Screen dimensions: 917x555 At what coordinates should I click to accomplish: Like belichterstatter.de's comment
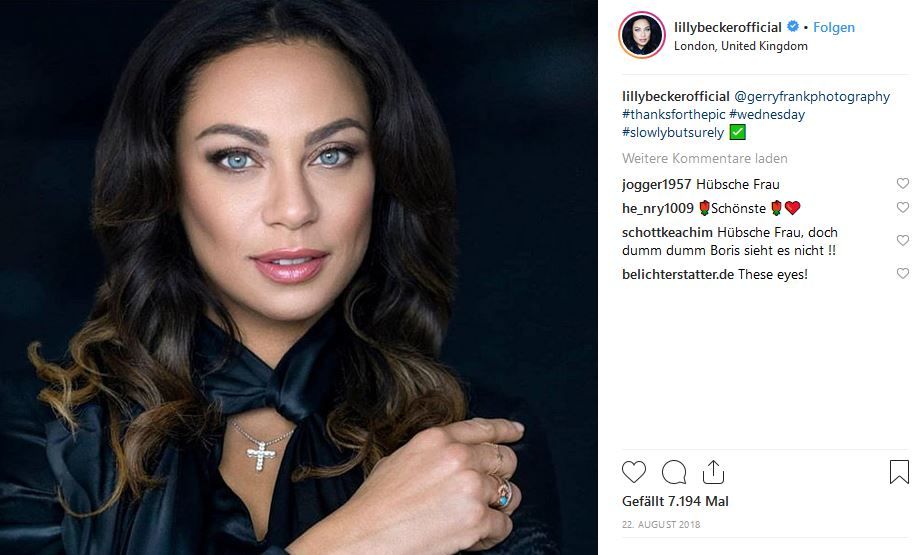[903, 274]
